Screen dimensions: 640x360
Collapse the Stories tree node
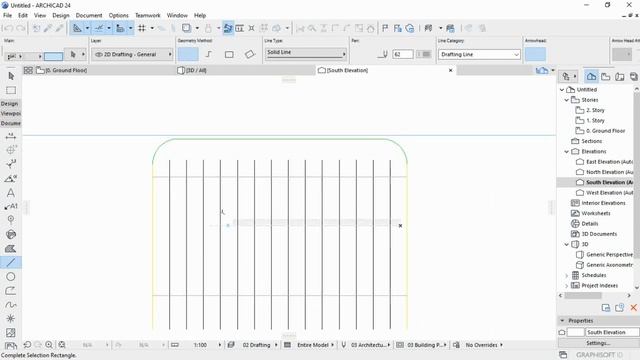click(x=566, y=100)
